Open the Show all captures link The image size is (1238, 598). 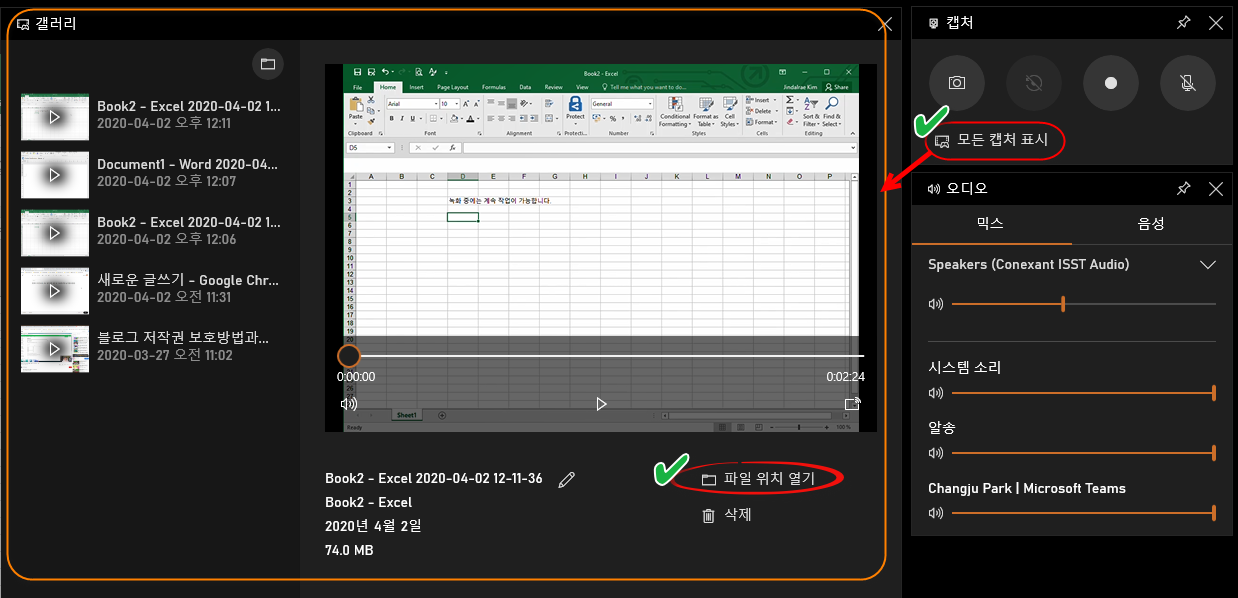point(991,140)
